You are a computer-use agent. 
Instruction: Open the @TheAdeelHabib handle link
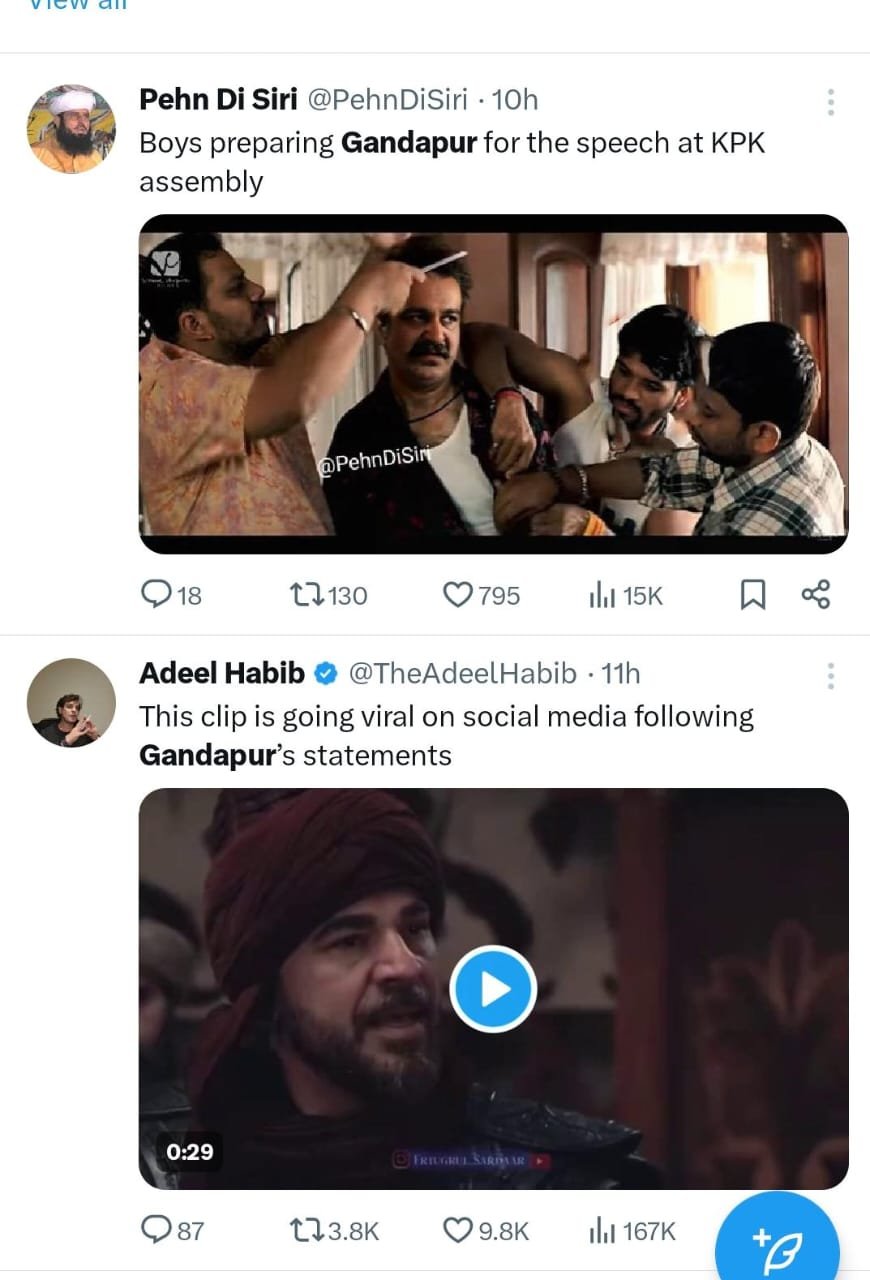click(x=462, y=674)
